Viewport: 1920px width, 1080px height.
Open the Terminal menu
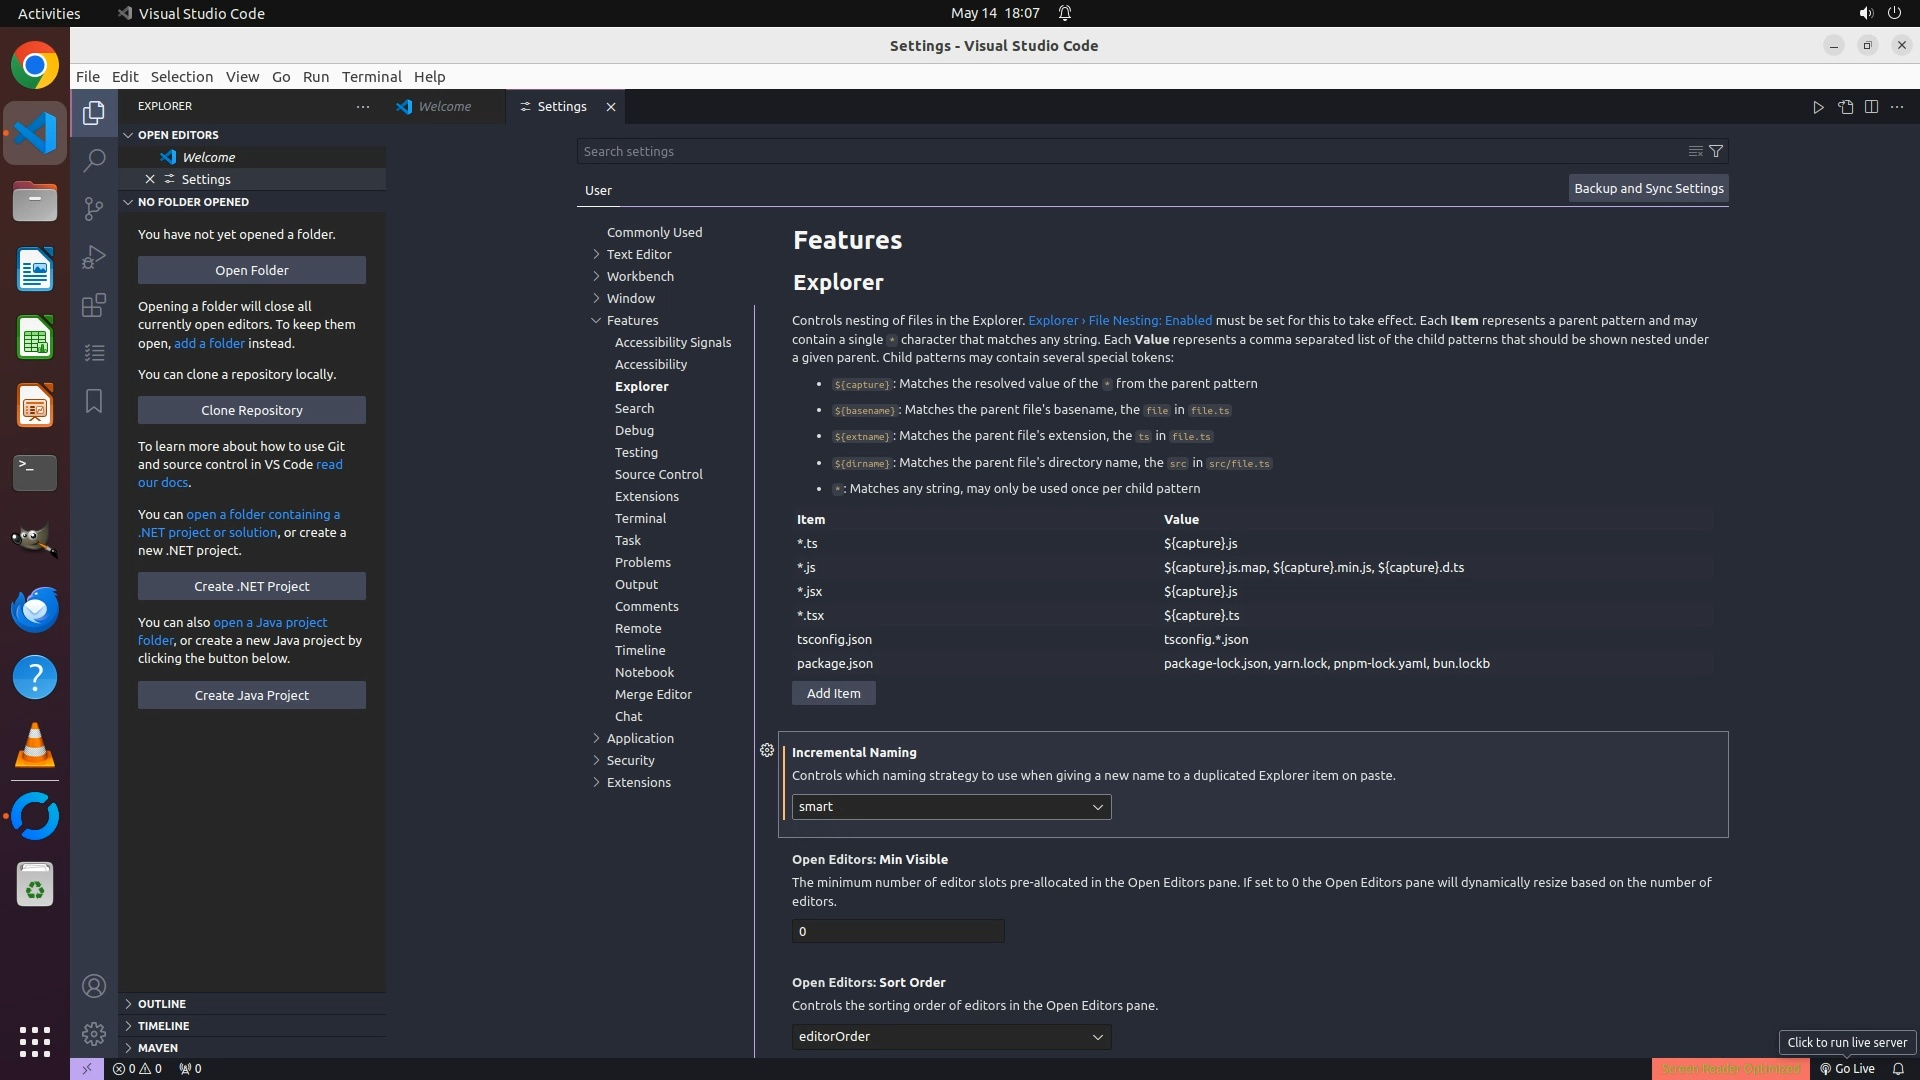(371, 77)
